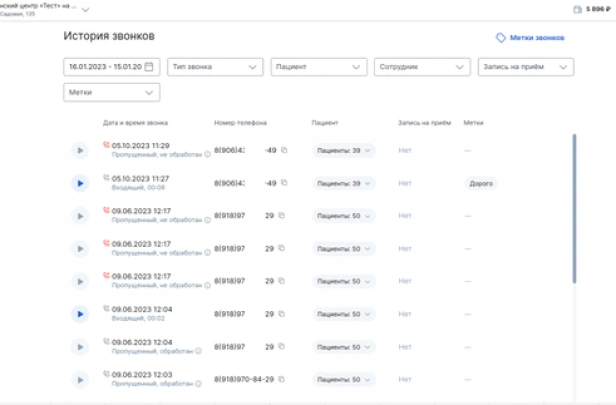Expand the Тип звонка filter dropdown
Image resolution: width=616 pixels, height=405 pixels.
coord(215,67)
